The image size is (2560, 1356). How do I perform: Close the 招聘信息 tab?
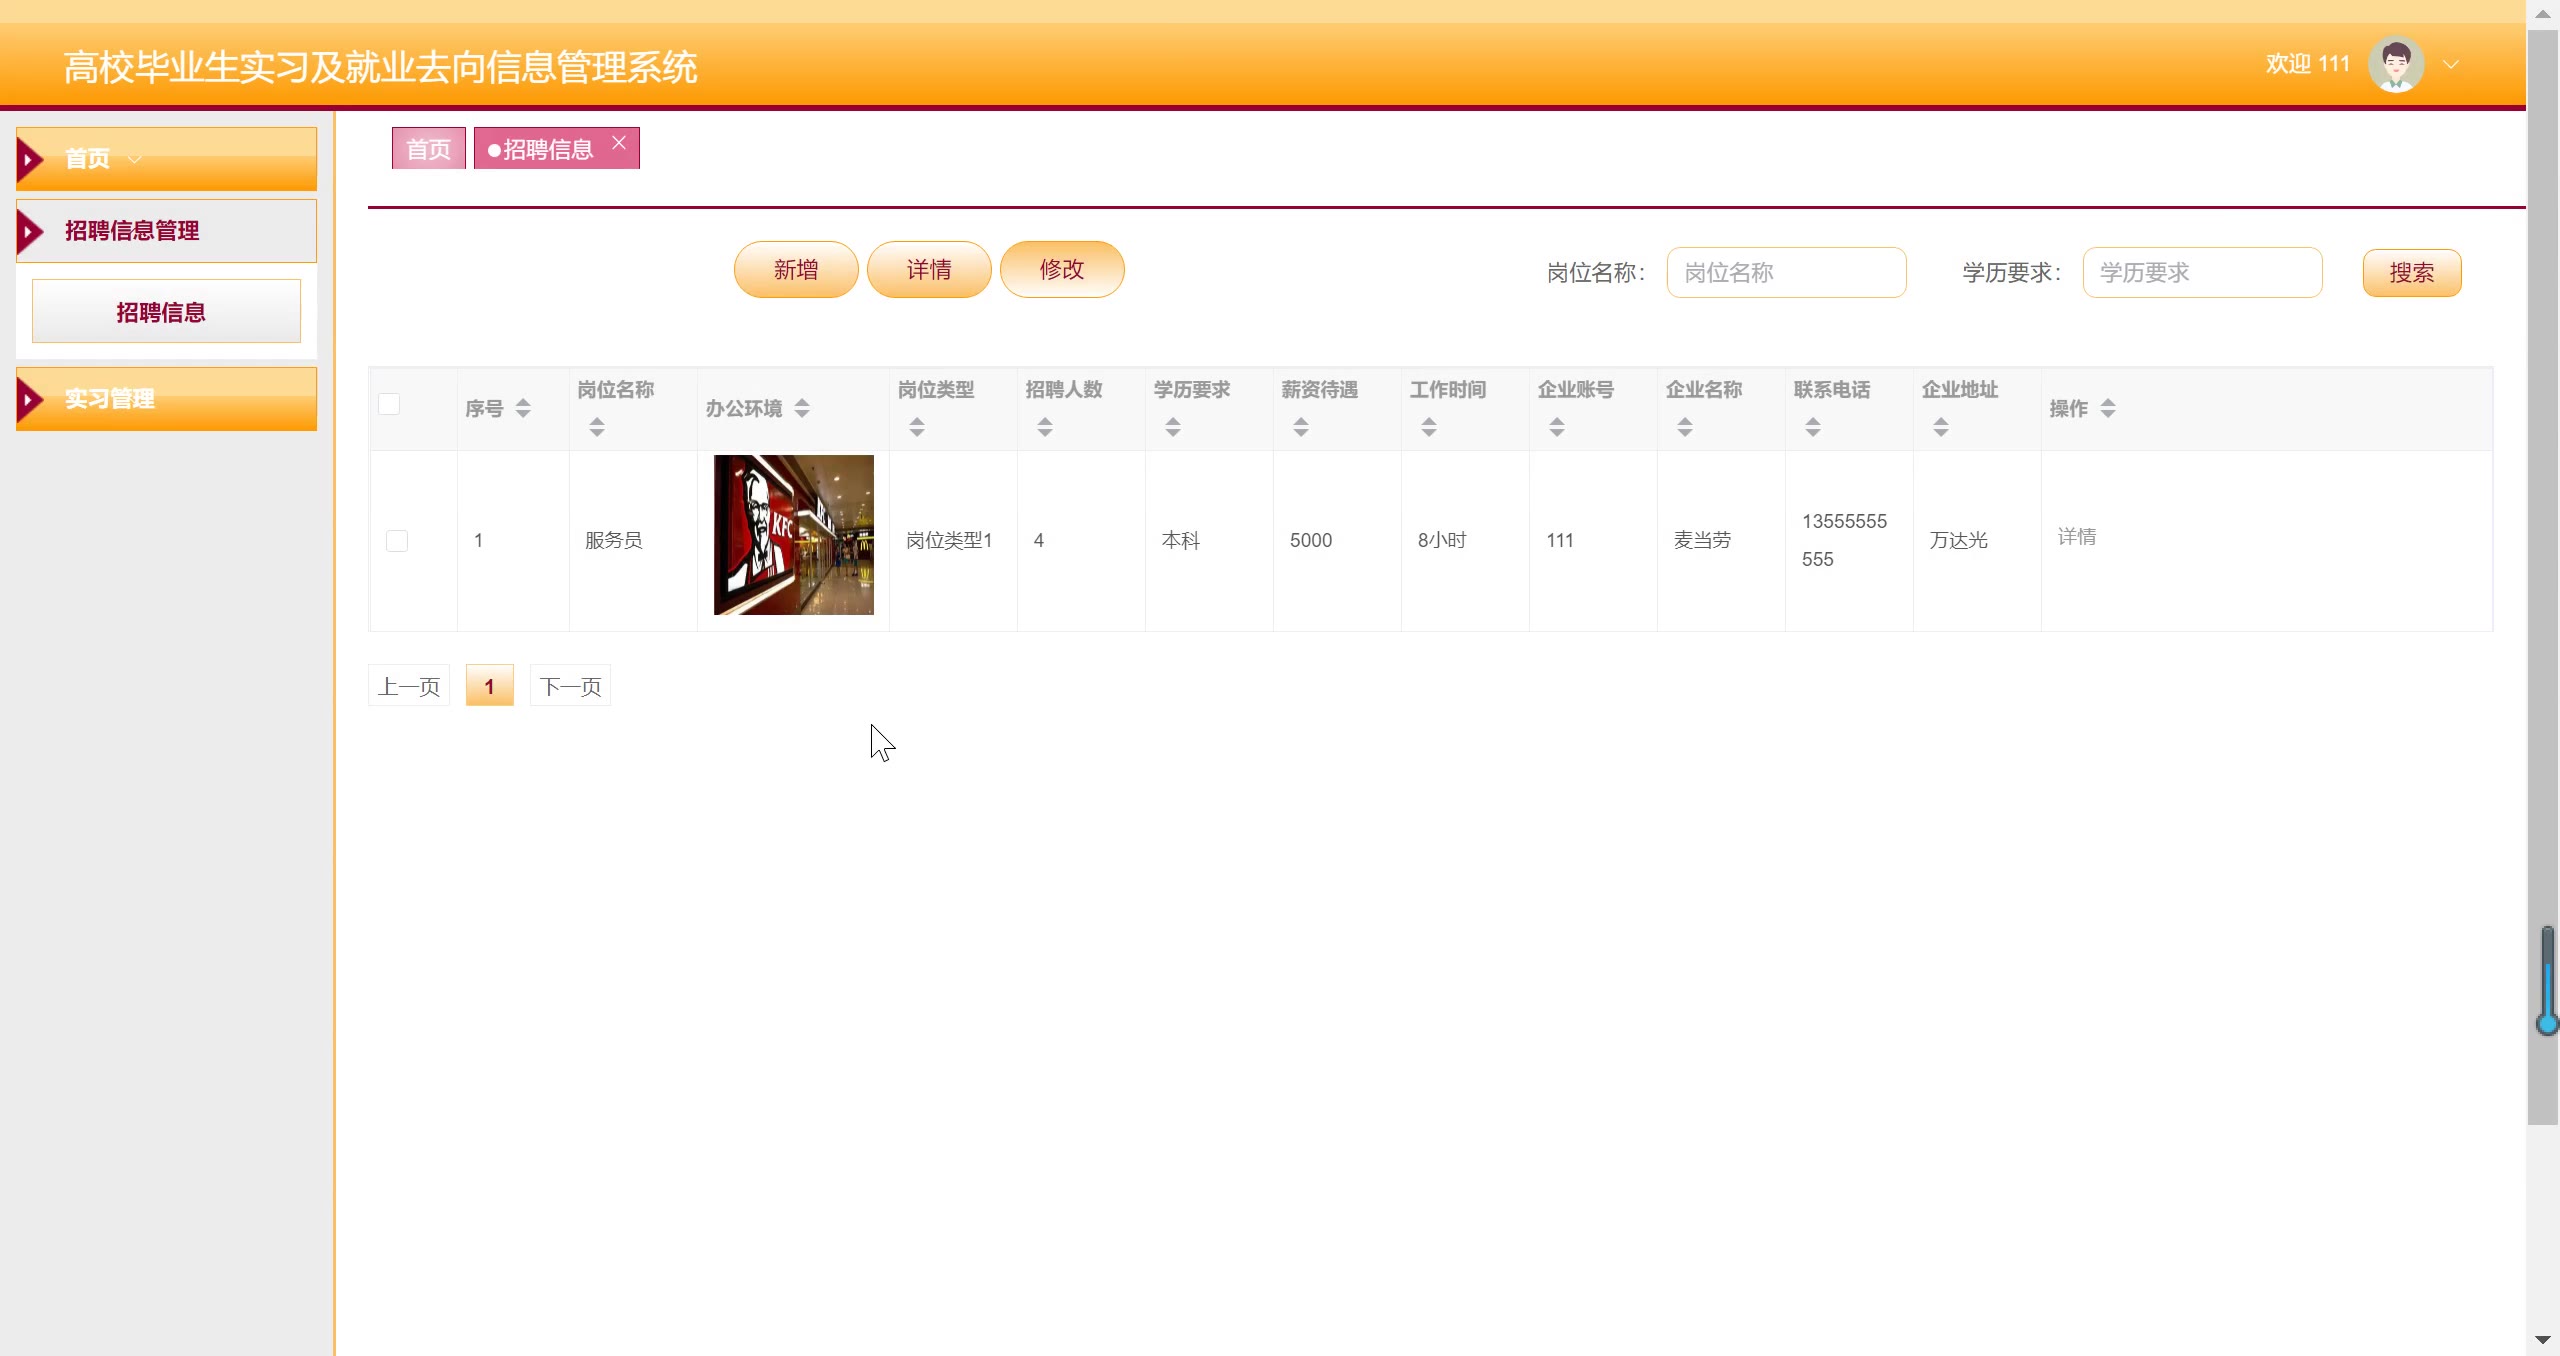point(619,143)
